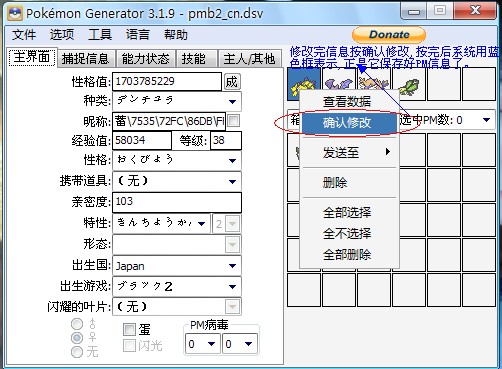Select the female ♀ radio button
This screenshot has height=369, width=502.
pyautogui.click(x=77, y=338)
